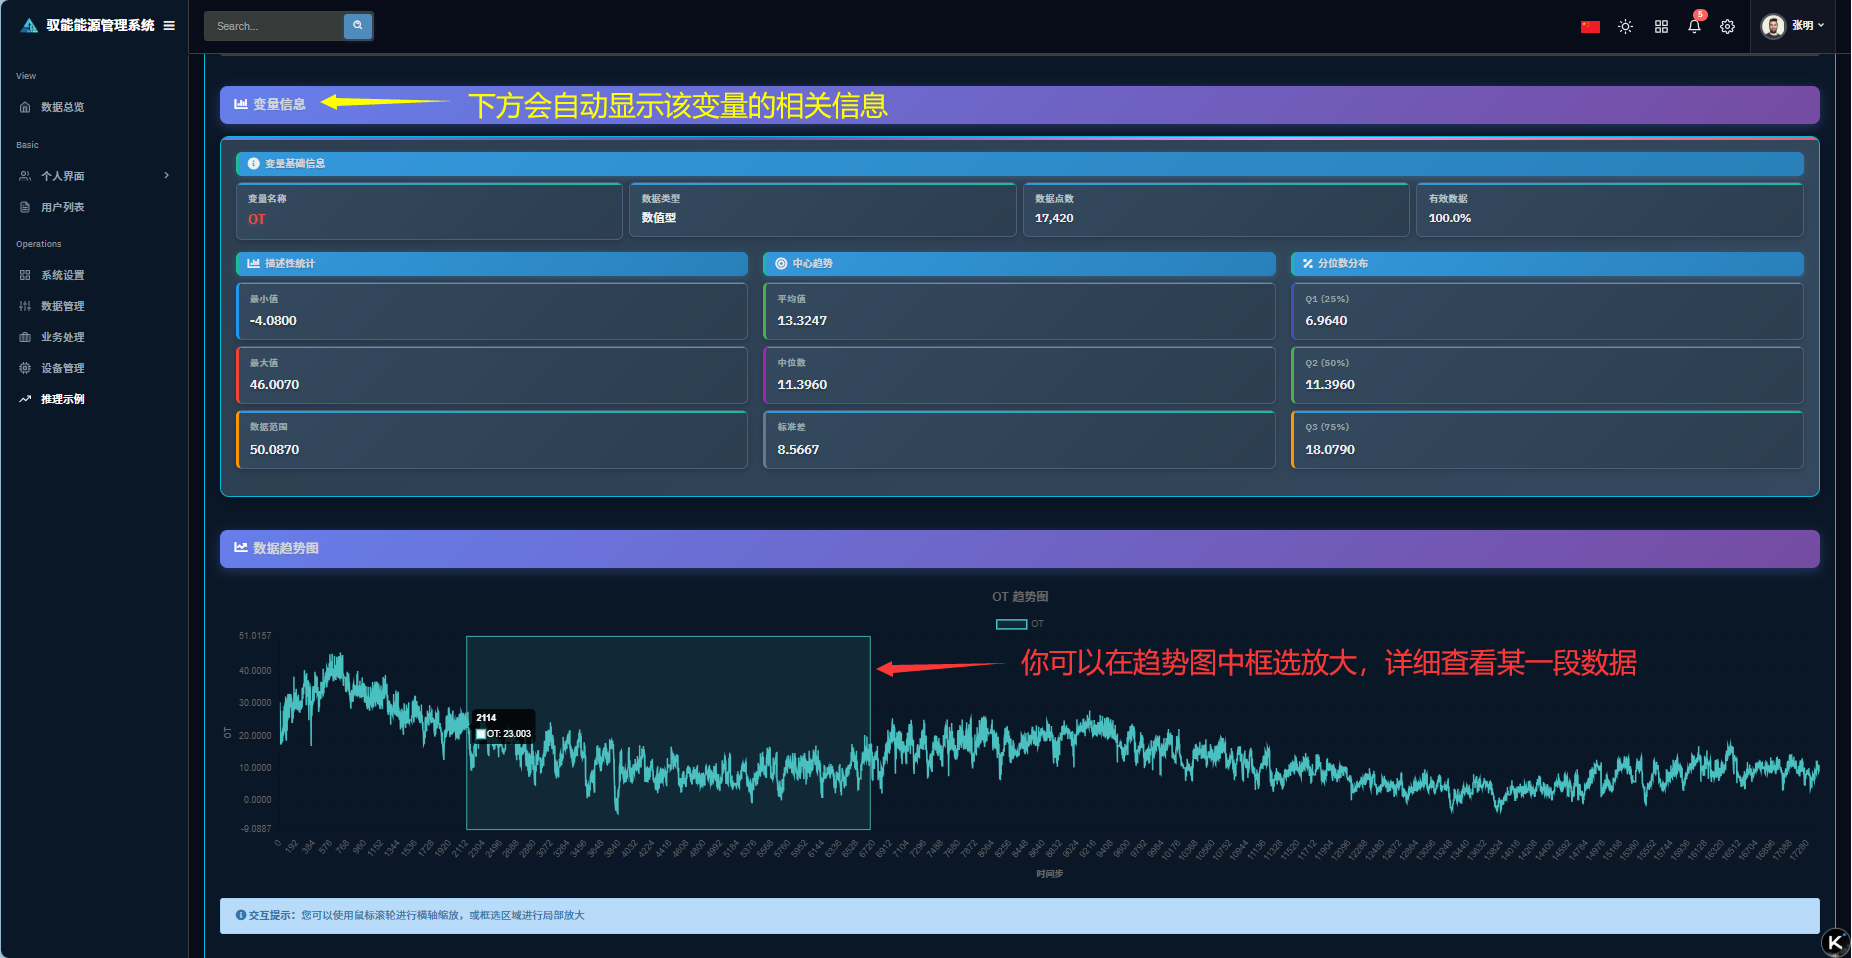This screenshot has height=958, width=1852.
Task: Open the apps grid icon
Action: click(x=1661, y=27)
